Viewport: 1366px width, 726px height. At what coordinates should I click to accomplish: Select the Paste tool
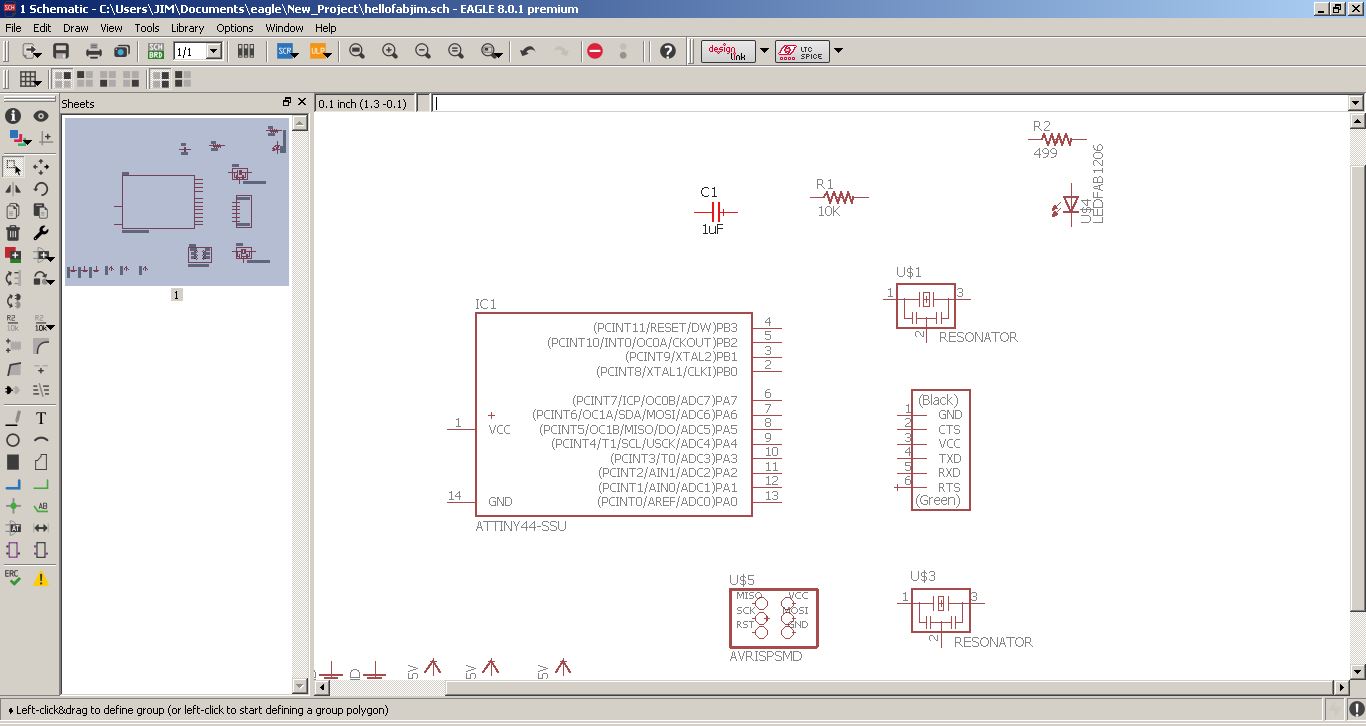[41, 210]
